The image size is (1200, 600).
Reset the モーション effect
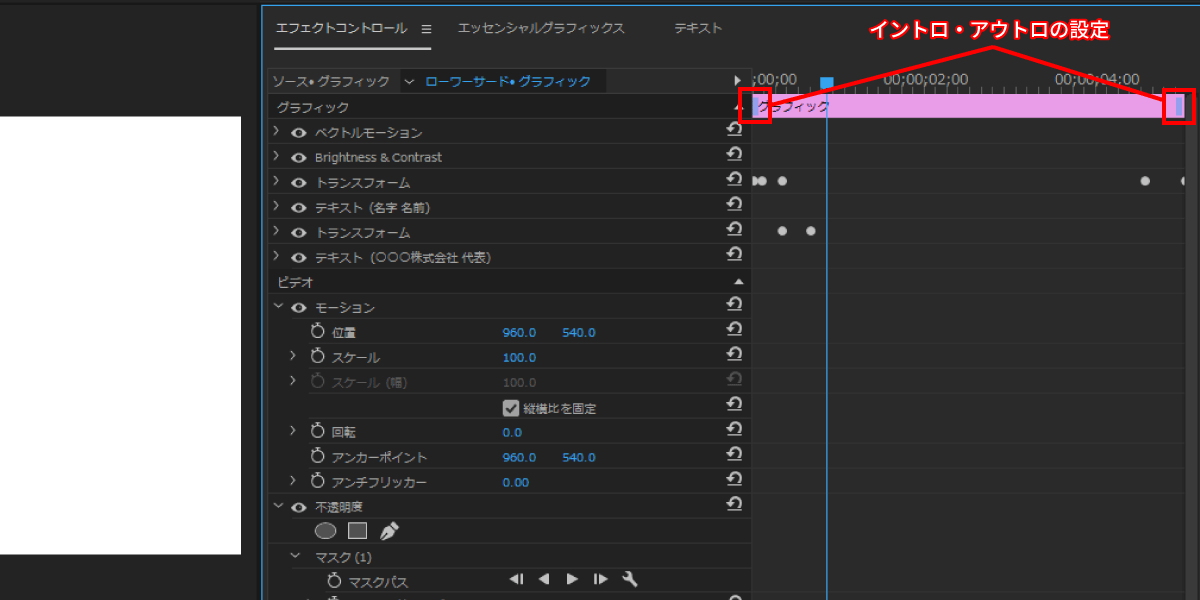tap(734, 305)
